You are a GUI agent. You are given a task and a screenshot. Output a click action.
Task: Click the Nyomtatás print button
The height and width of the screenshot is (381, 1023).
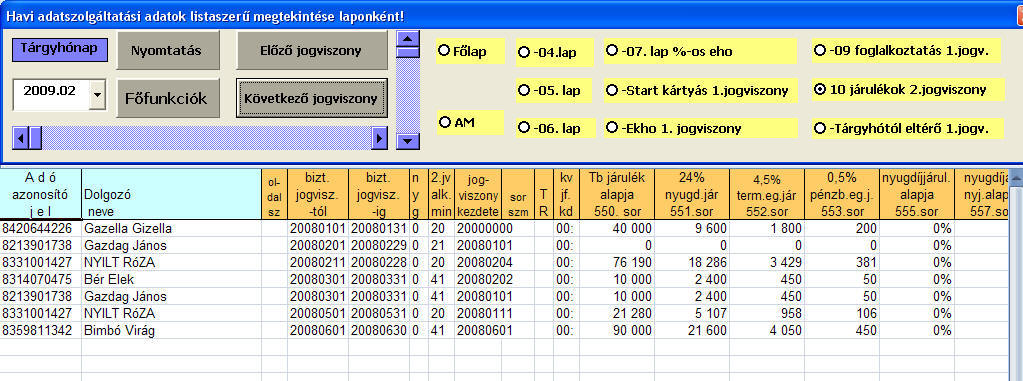pos(168,50)
